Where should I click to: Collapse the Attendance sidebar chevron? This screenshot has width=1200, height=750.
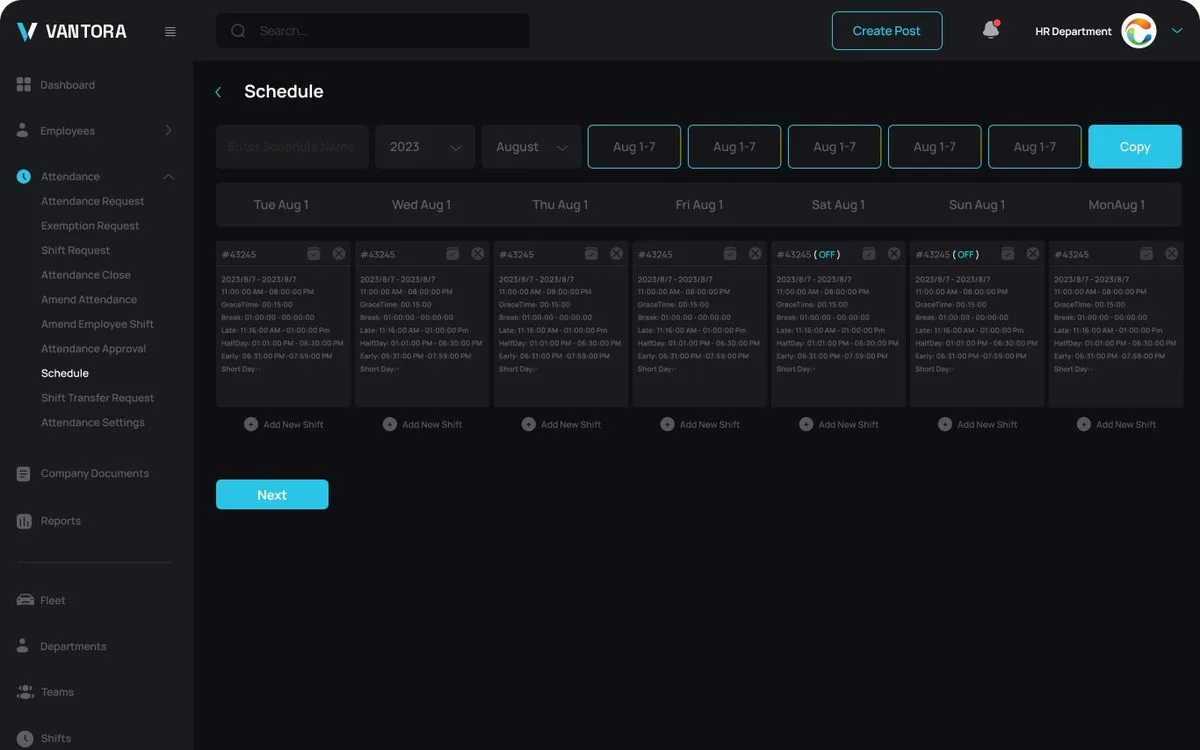pyautogui.click(x=168, y=177)
